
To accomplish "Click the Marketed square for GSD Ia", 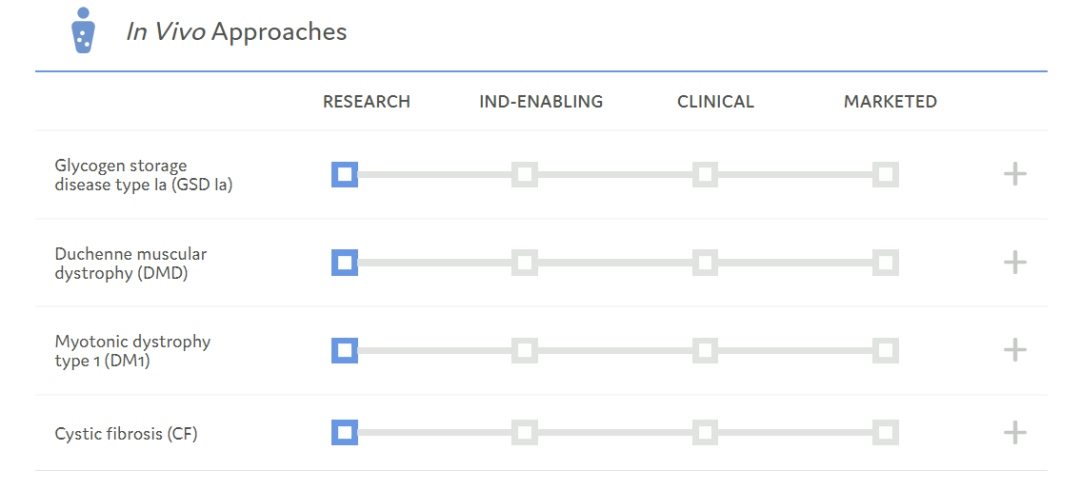I will click(885, 174).
